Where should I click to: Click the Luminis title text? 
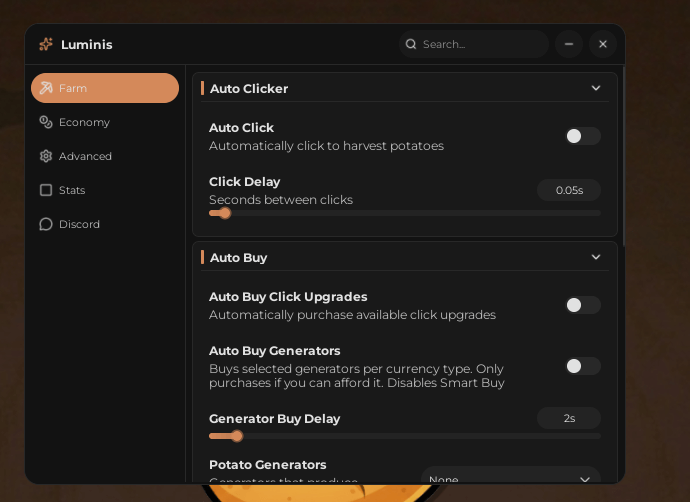coord(87,44)
